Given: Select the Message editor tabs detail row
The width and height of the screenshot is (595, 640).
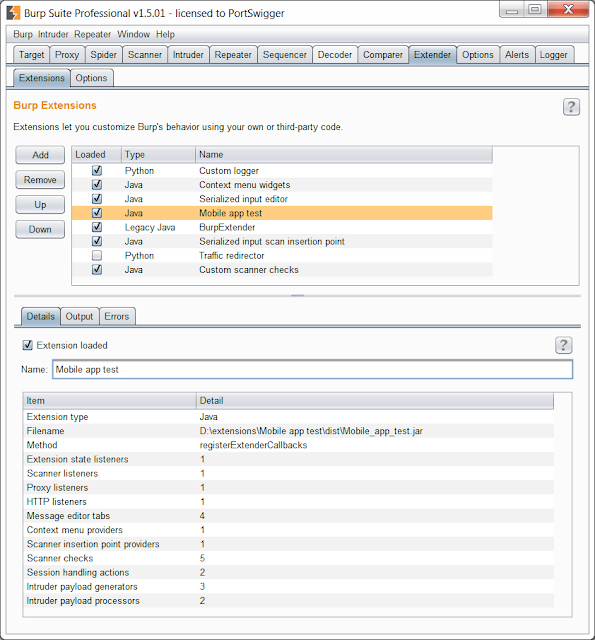Looking at the screenshot, I should (289, 516).
